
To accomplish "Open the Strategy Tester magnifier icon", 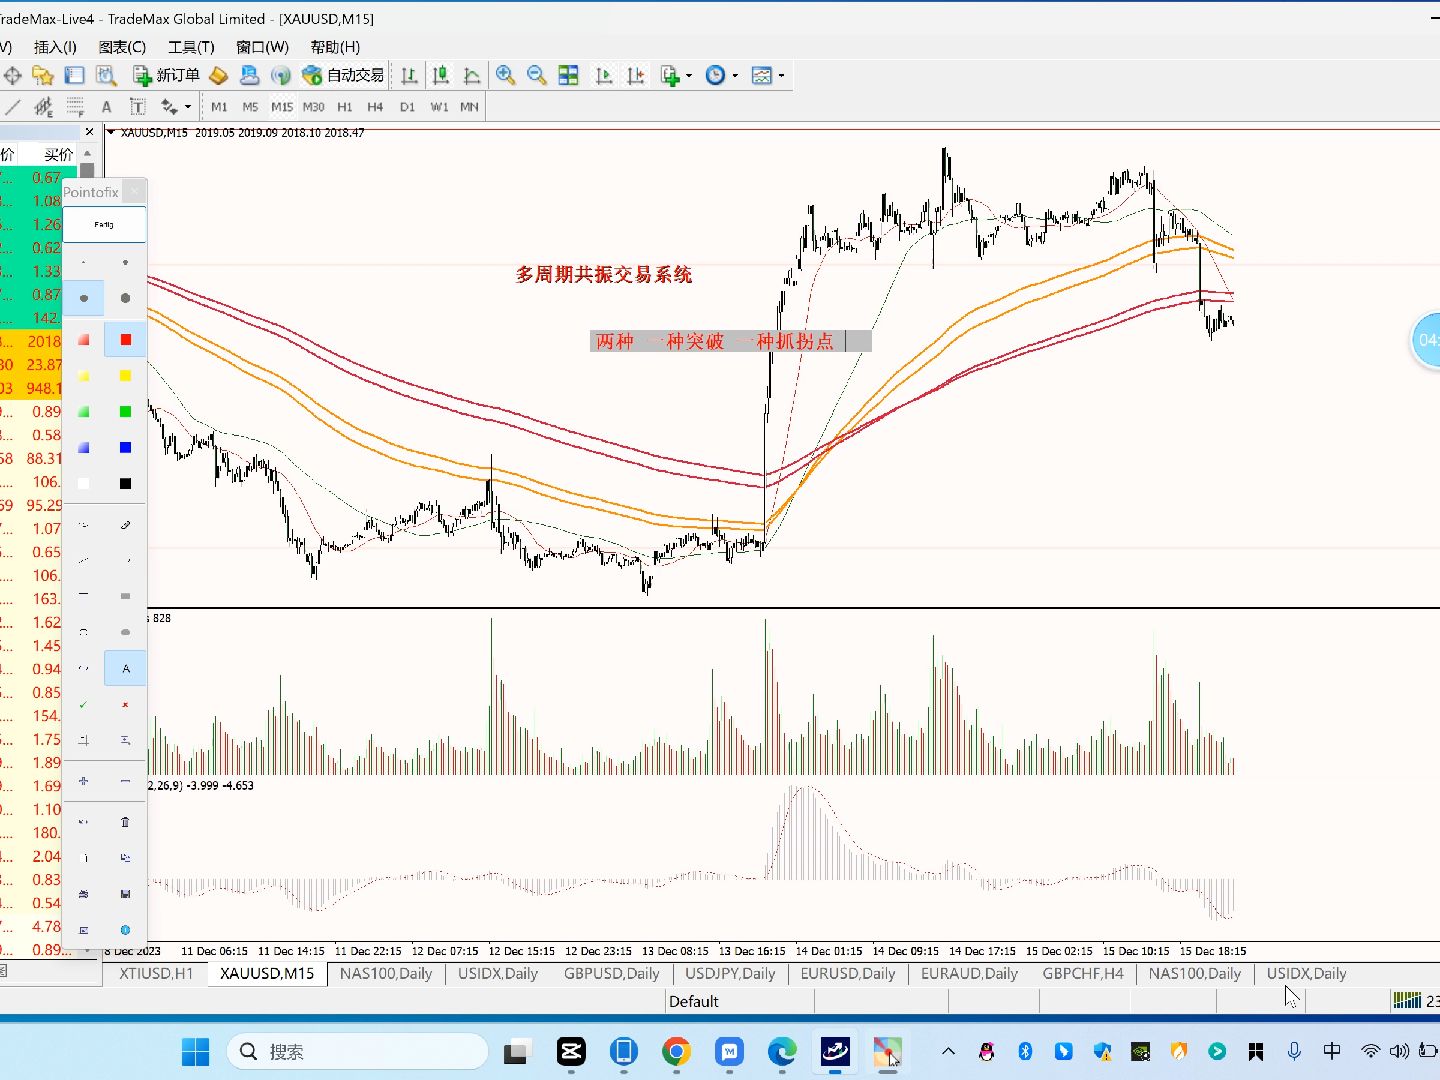I will (x=105, y=75).
